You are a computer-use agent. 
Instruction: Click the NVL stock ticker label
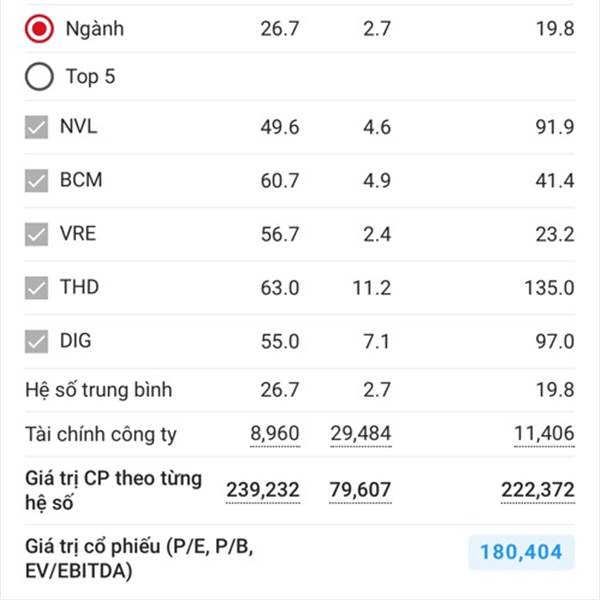coord(78,127)
